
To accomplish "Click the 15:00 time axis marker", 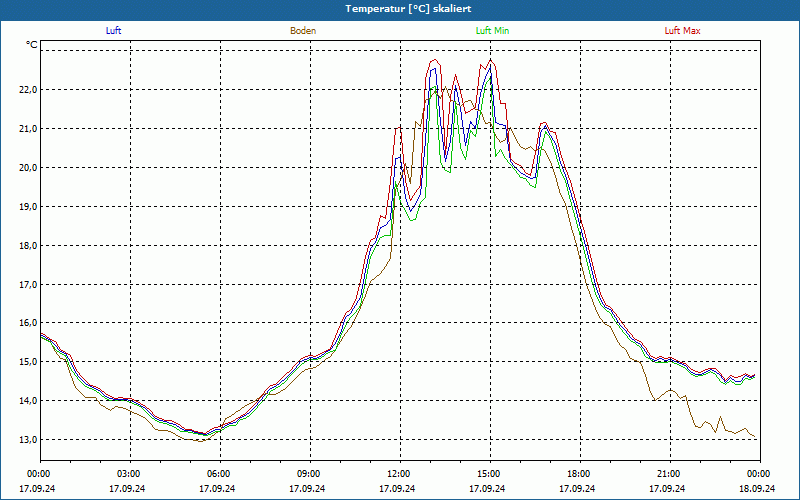I will click(489, 474).
